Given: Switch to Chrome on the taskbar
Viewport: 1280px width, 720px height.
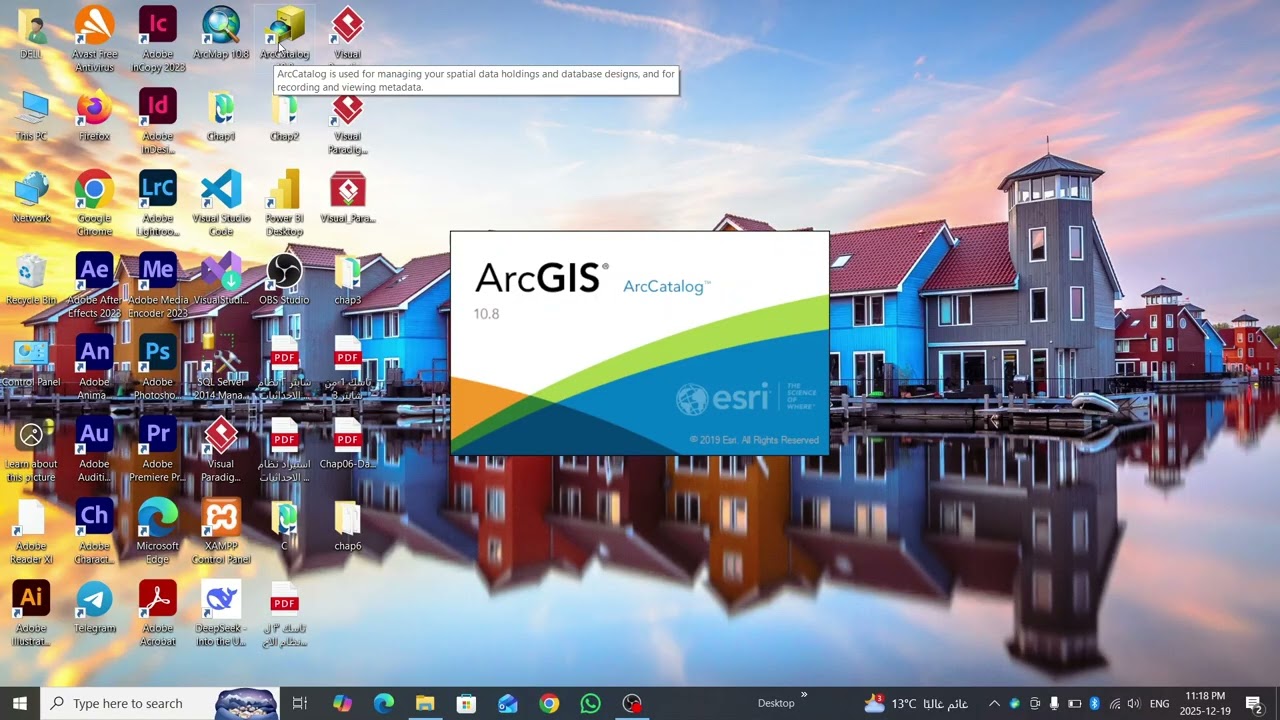Looking at the screenshot, I should pos(549,703).
